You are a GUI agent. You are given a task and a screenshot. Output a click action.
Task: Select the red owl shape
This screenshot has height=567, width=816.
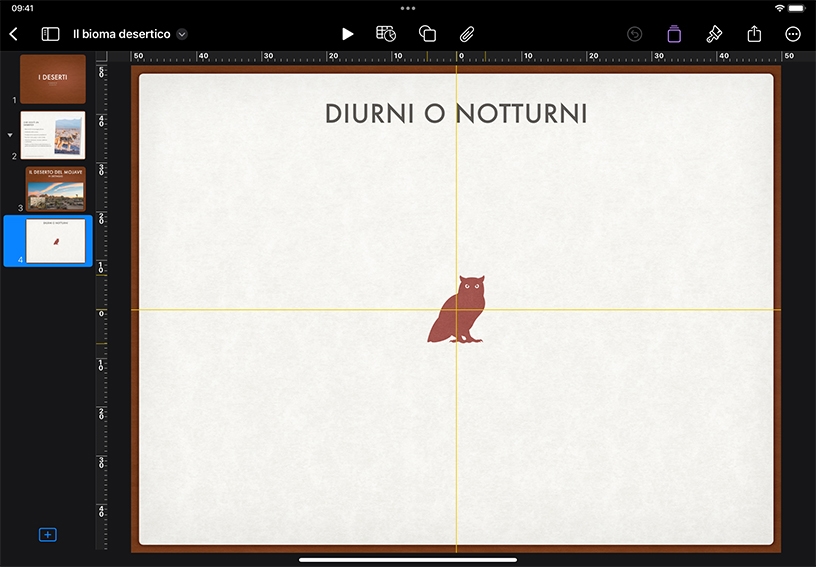pos(456,309)
